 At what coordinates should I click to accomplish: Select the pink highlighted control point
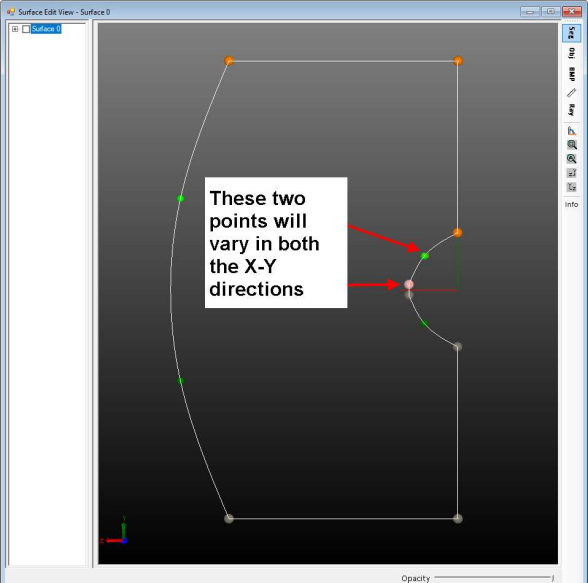click(409, 285)
